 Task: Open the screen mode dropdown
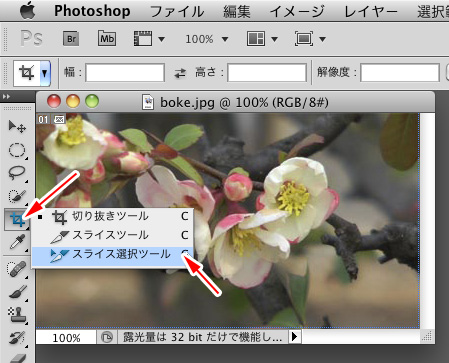pyautogui.click(x=310, y=39)
